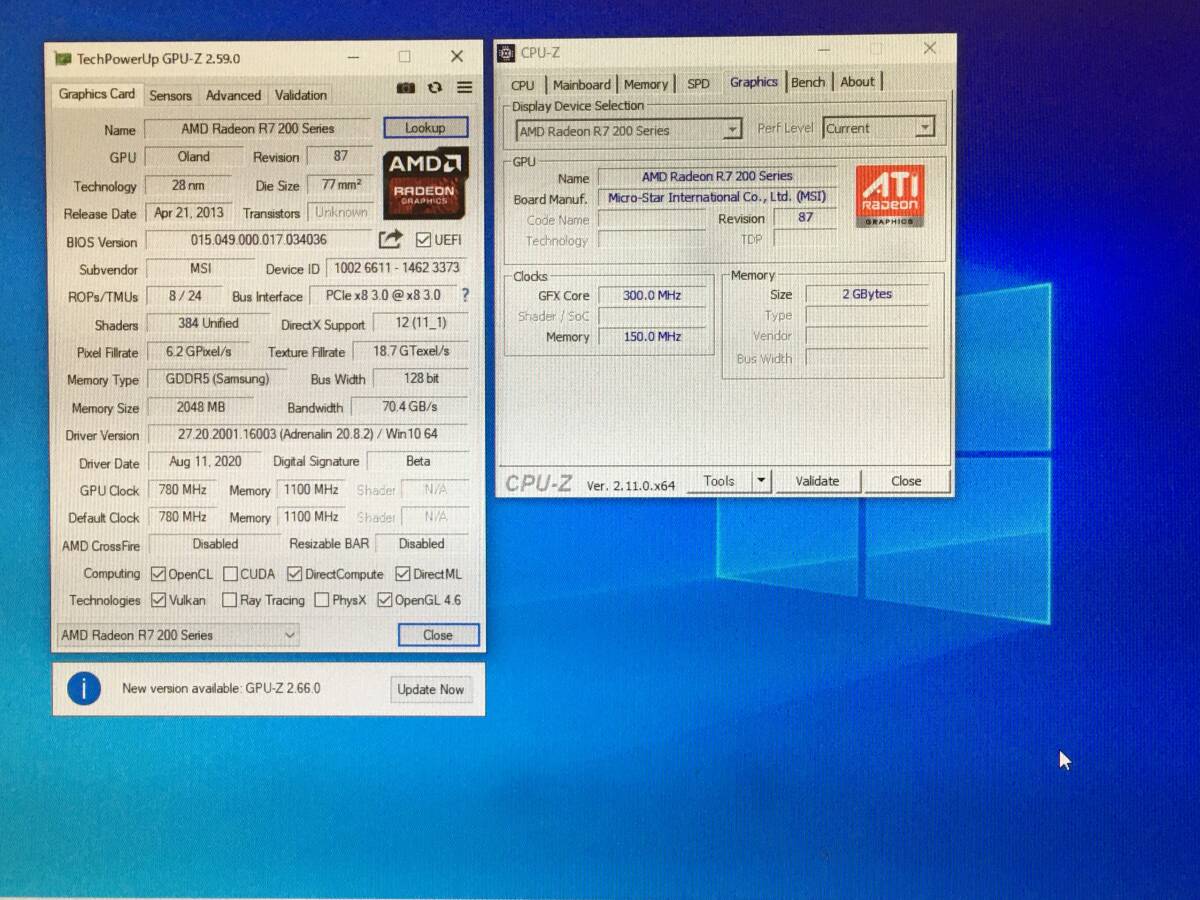The image size is (1200, 900).
Task: Open the Perf Level dropdown in CPU-Z
Action: 879,128
